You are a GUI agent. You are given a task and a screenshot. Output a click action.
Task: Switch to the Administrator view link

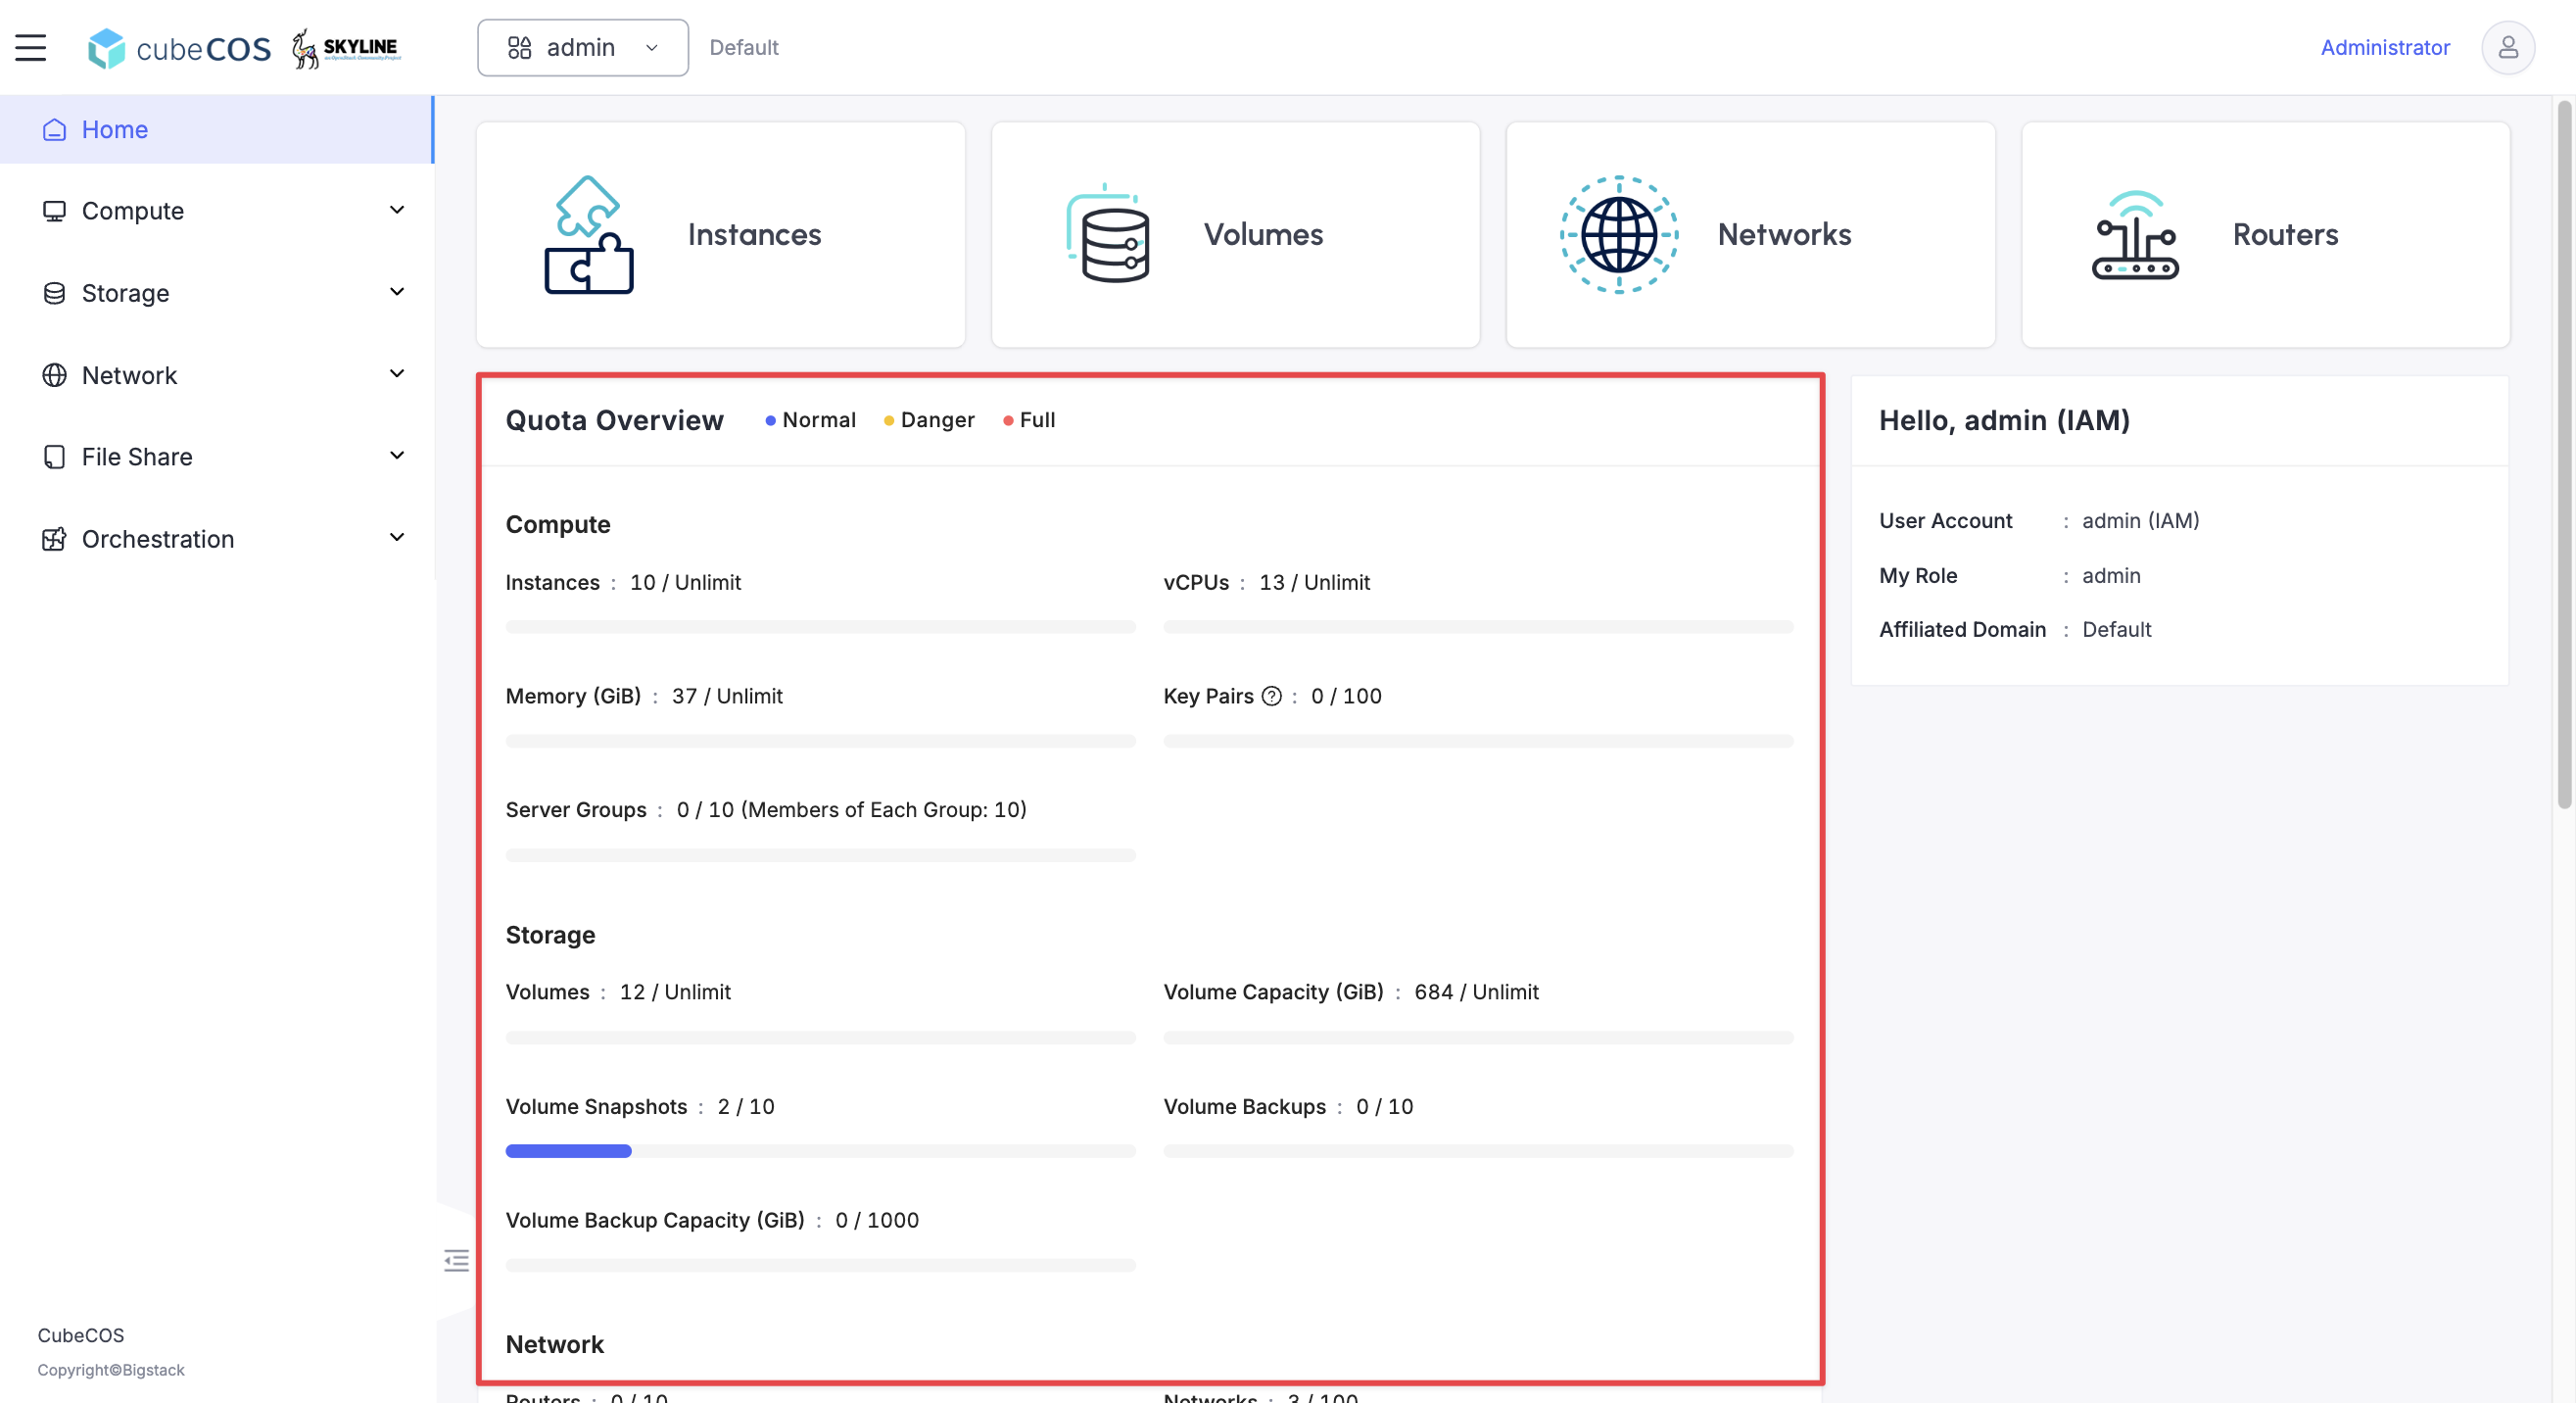coord(2385,47)
